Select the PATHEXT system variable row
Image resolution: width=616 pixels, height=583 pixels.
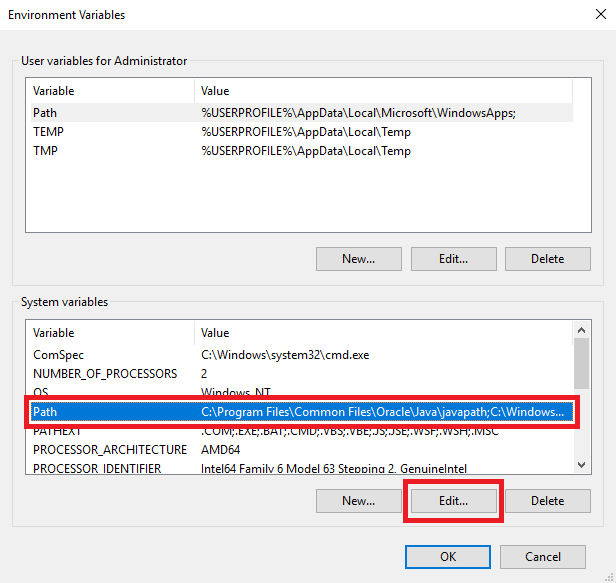tap(301, 431)
